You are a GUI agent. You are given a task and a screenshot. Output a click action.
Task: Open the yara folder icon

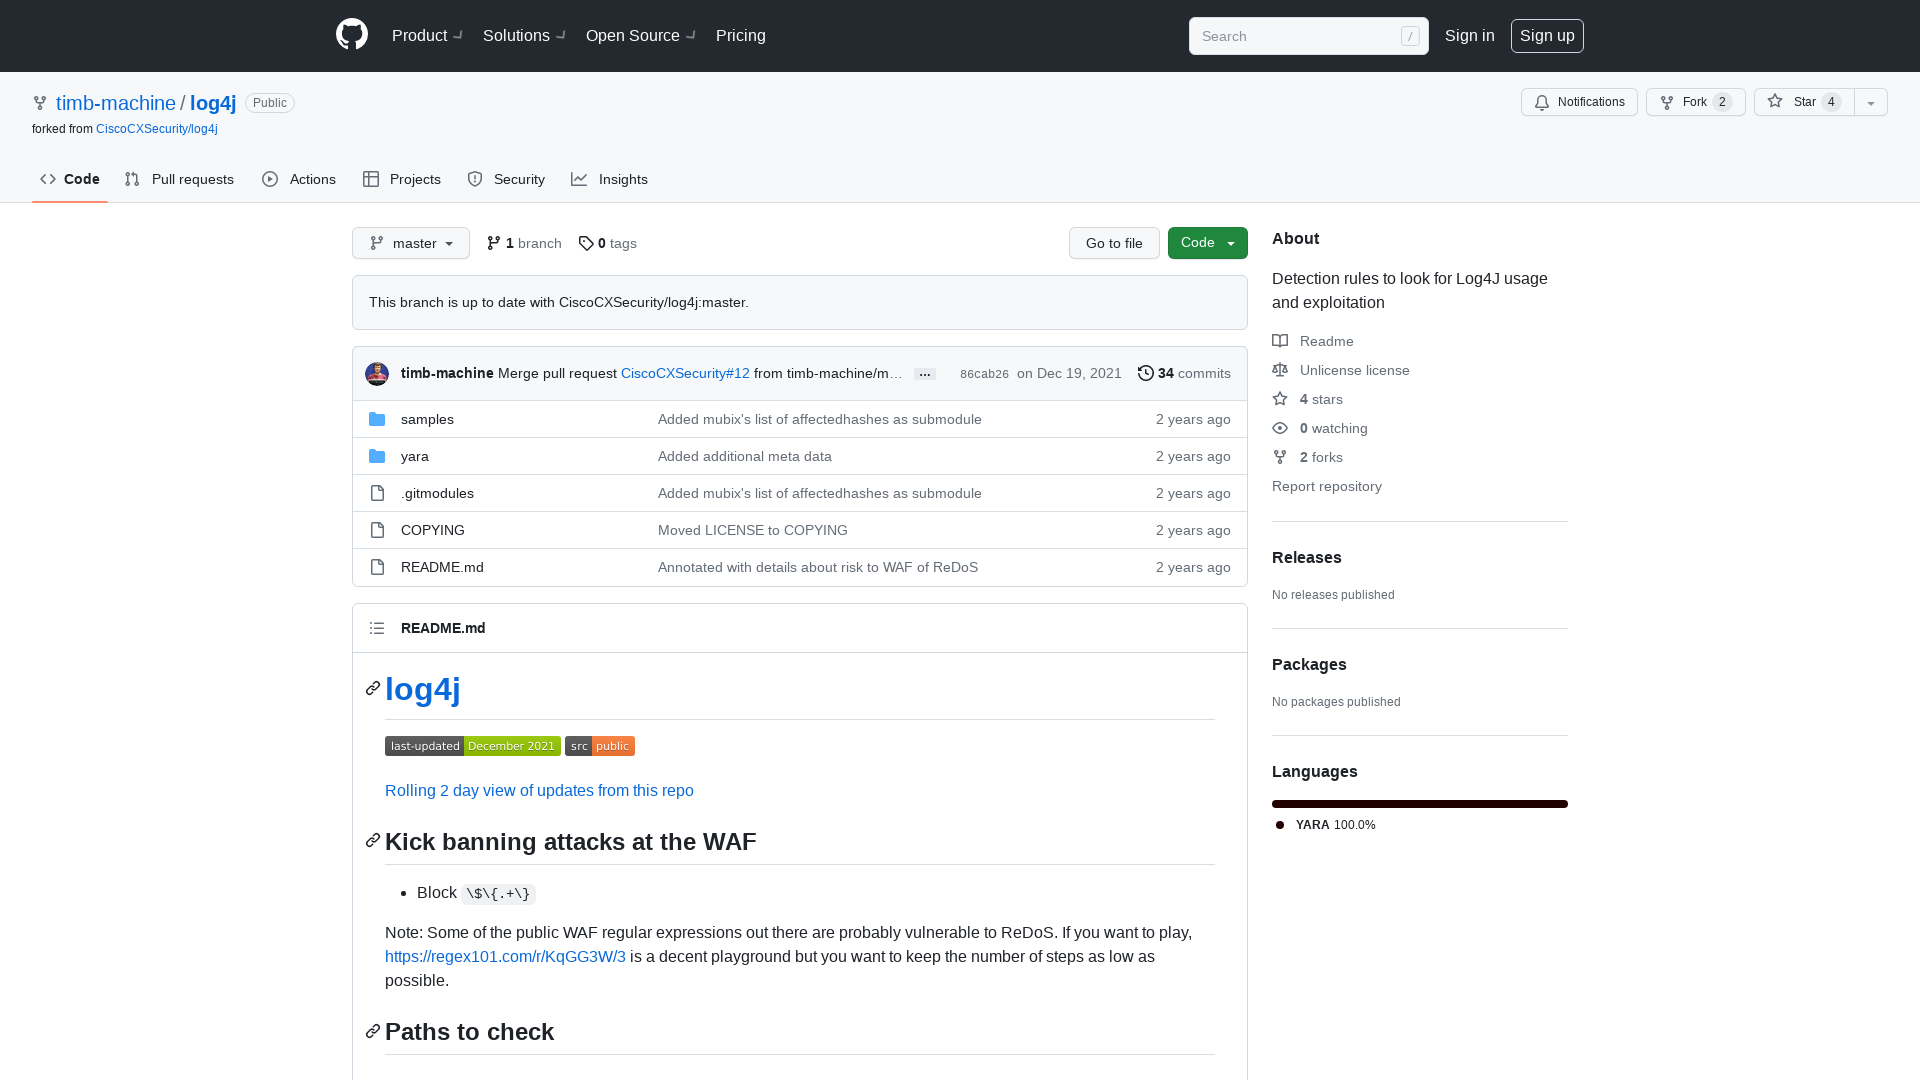coord(377,456)
